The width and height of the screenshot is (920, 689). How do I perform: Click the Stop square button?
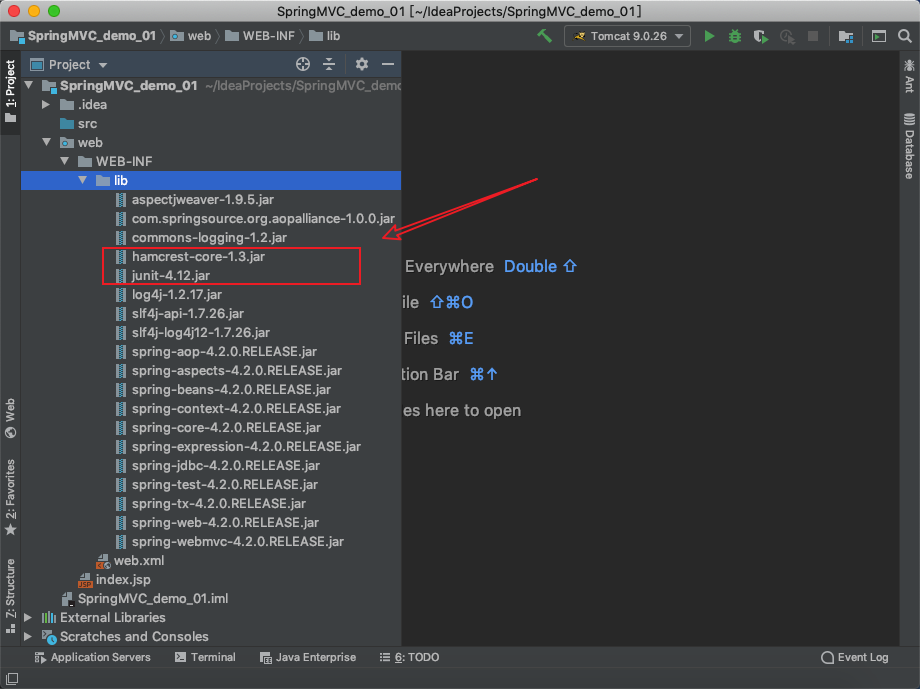[813, 36]
